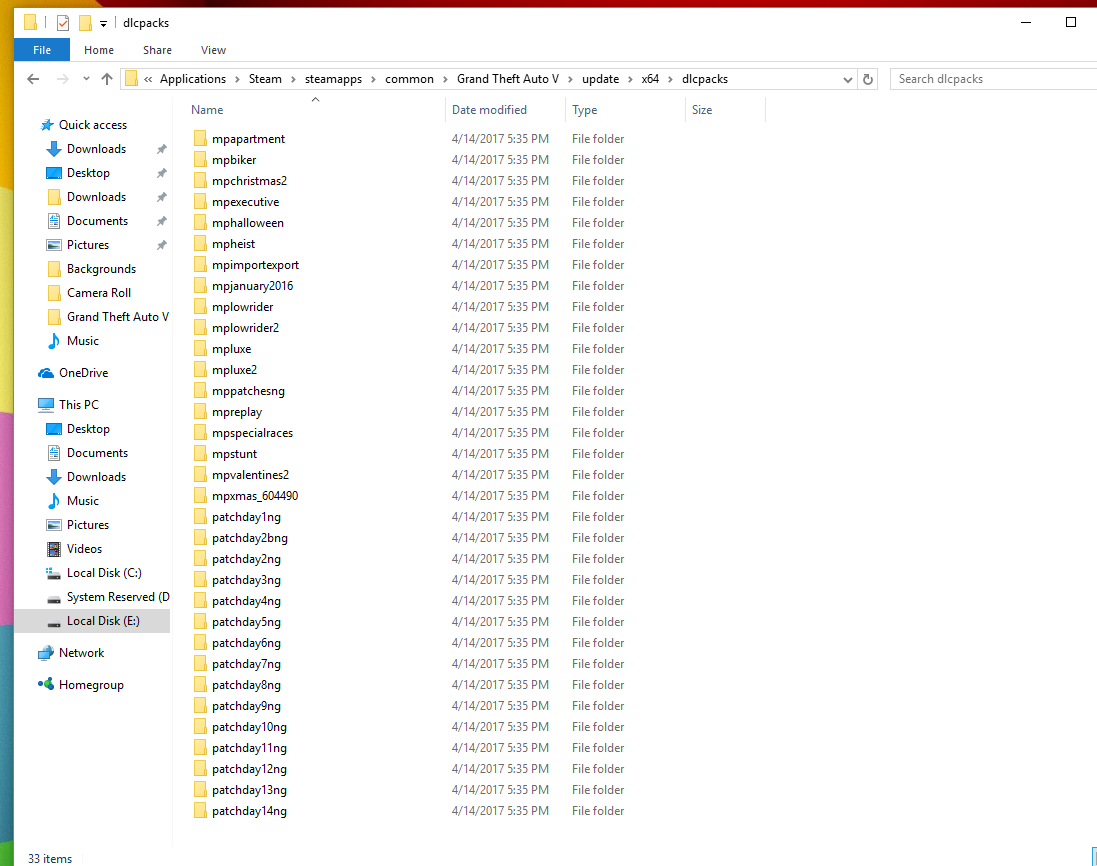Select the patchday2bng folder
This screenshot has height=866, width=1097.
(x=250, y=537)
